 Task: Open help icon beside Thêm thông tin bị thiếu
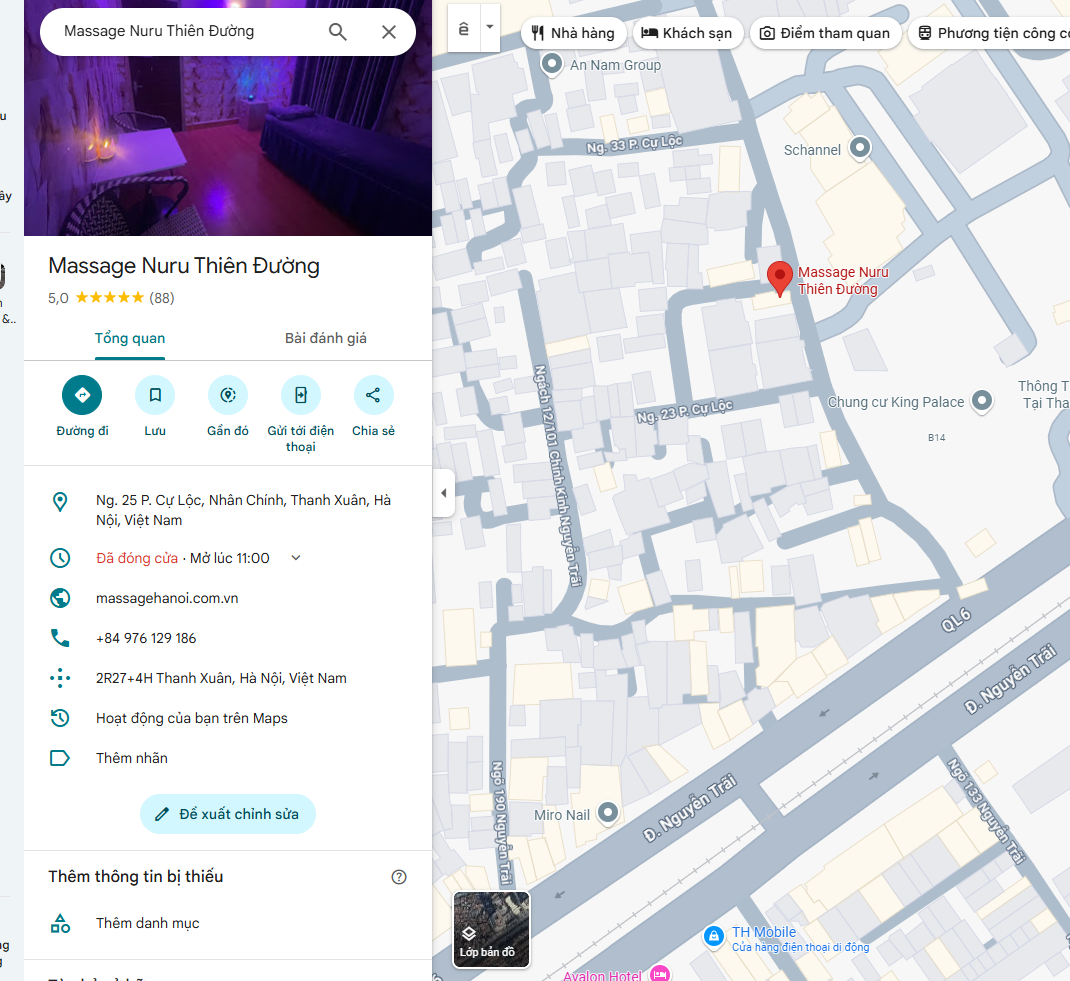coord(399,877)
